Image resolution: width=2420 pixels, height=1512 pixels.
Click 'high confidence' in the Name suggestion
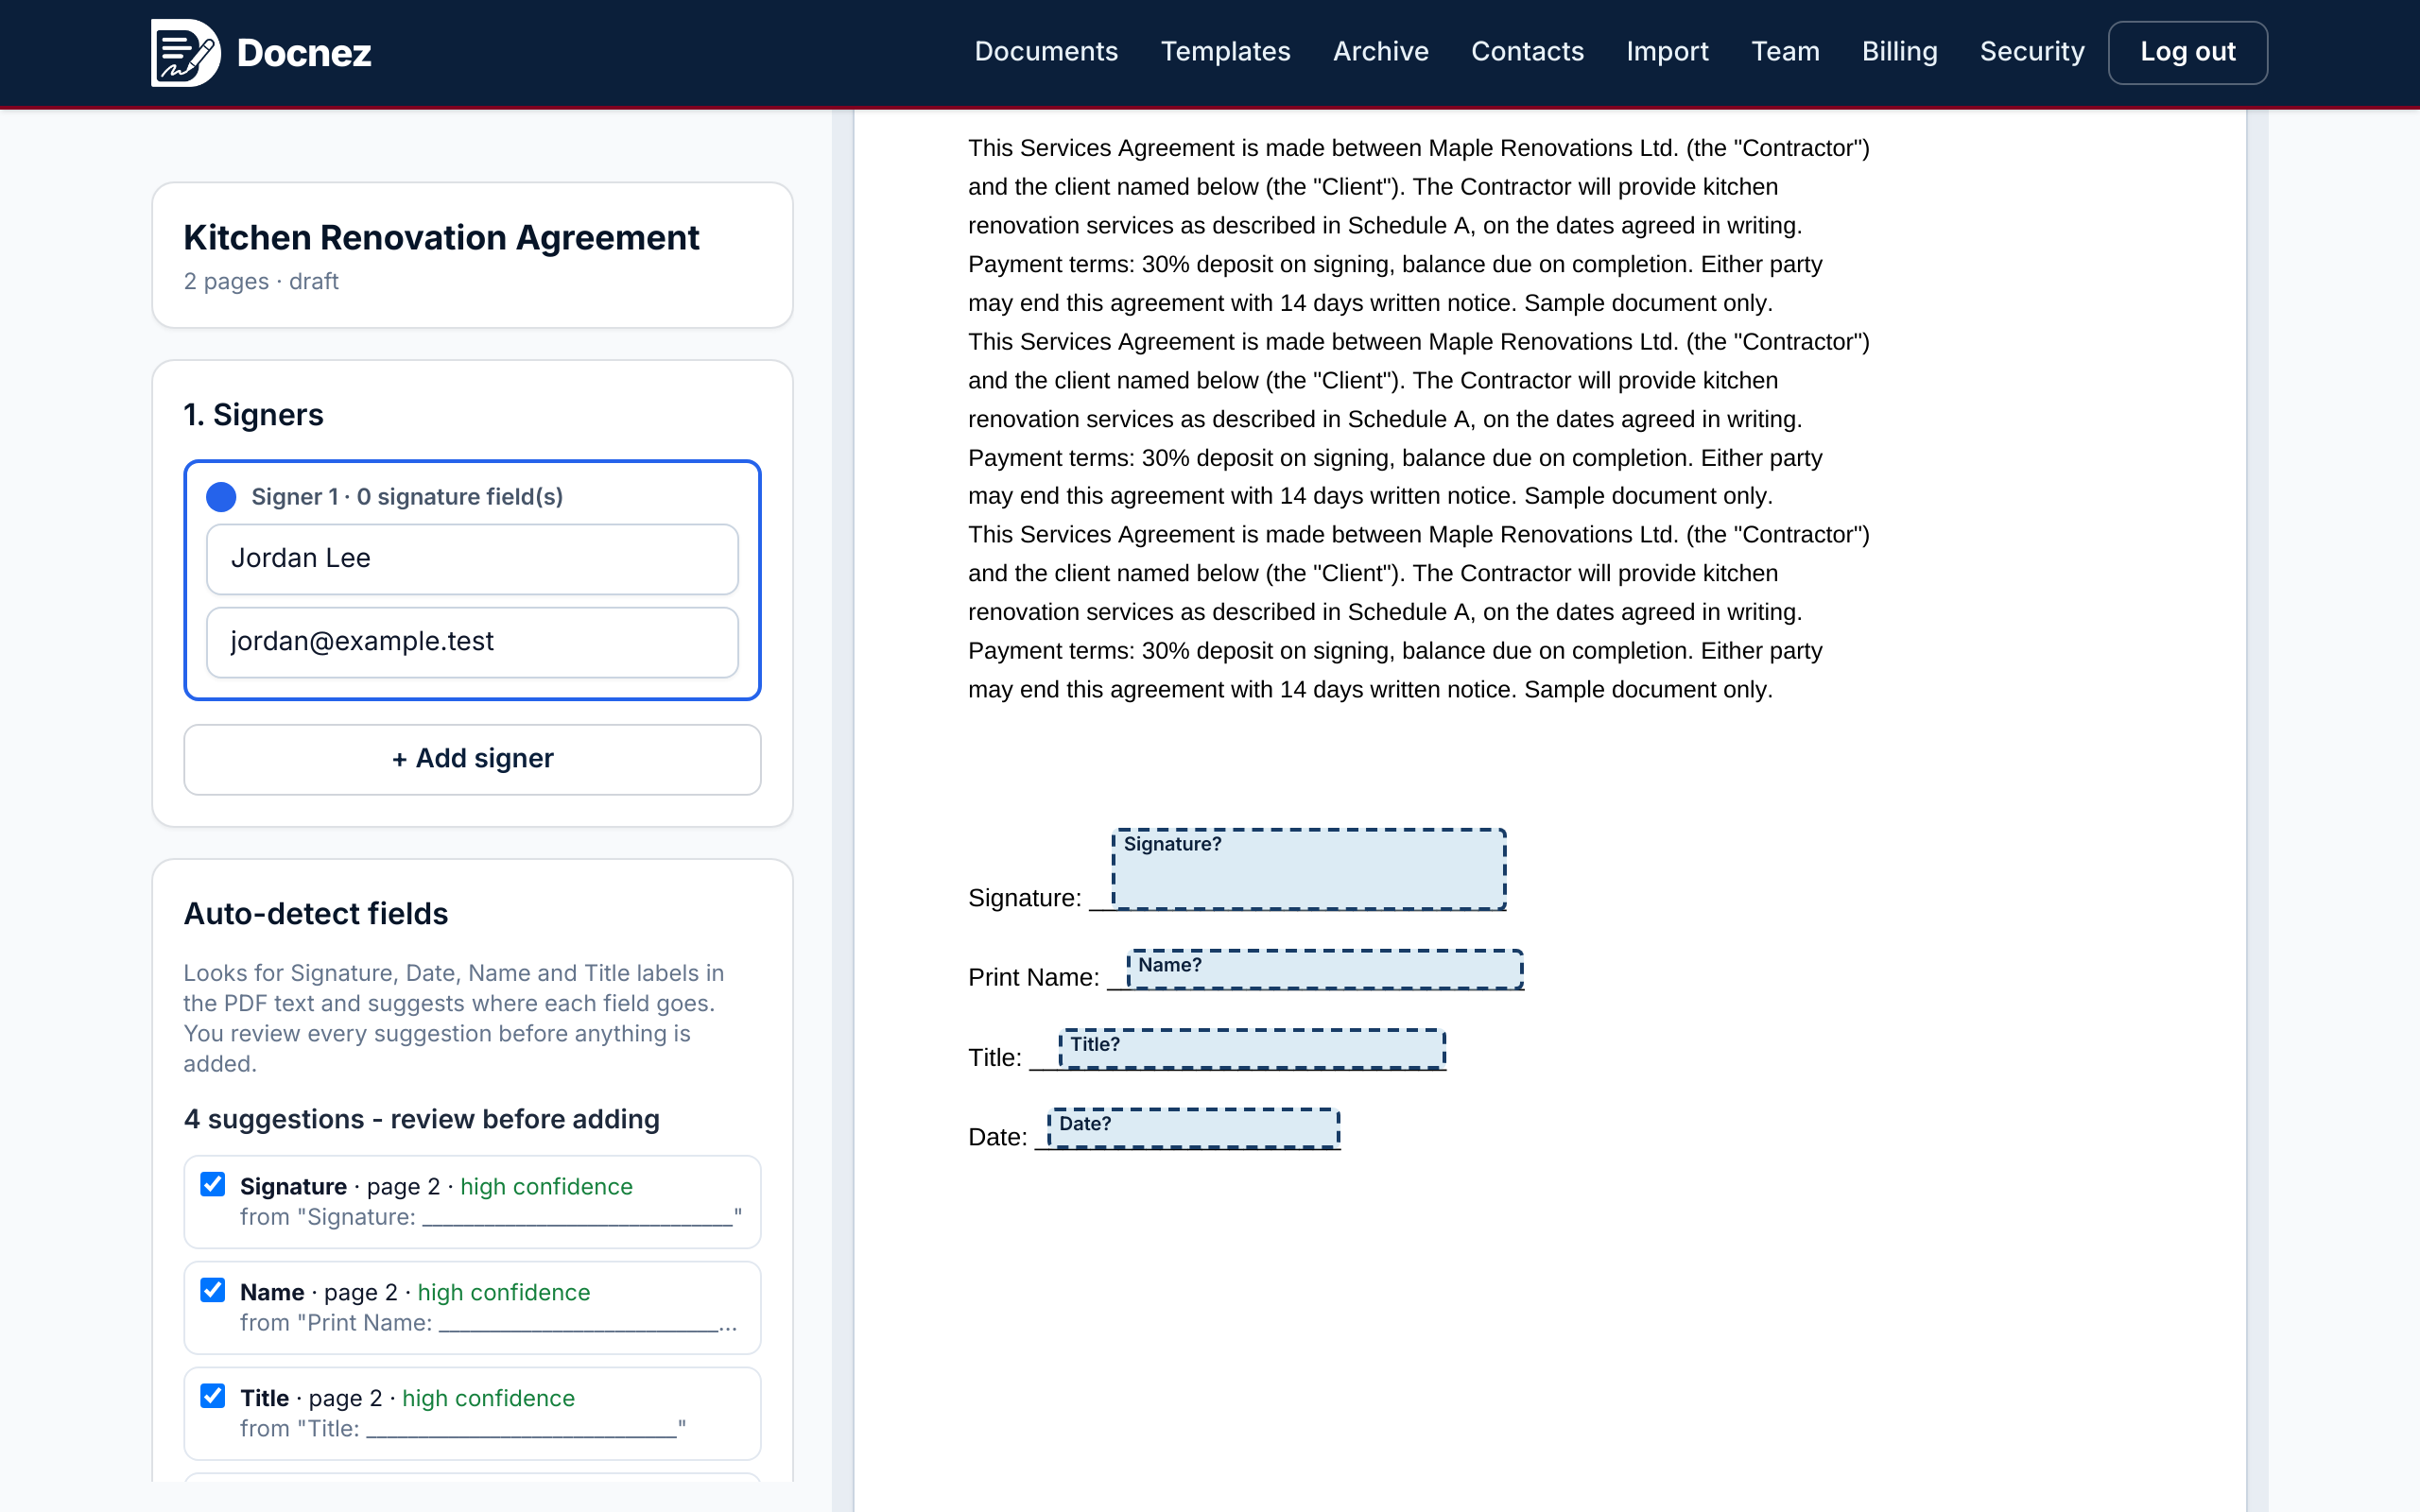pyautogui.click(x=504, y=1293)
